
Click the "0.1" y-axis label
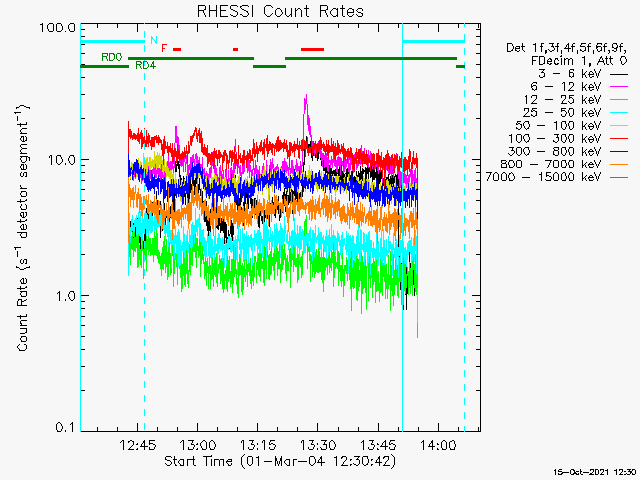coord(65,427)
